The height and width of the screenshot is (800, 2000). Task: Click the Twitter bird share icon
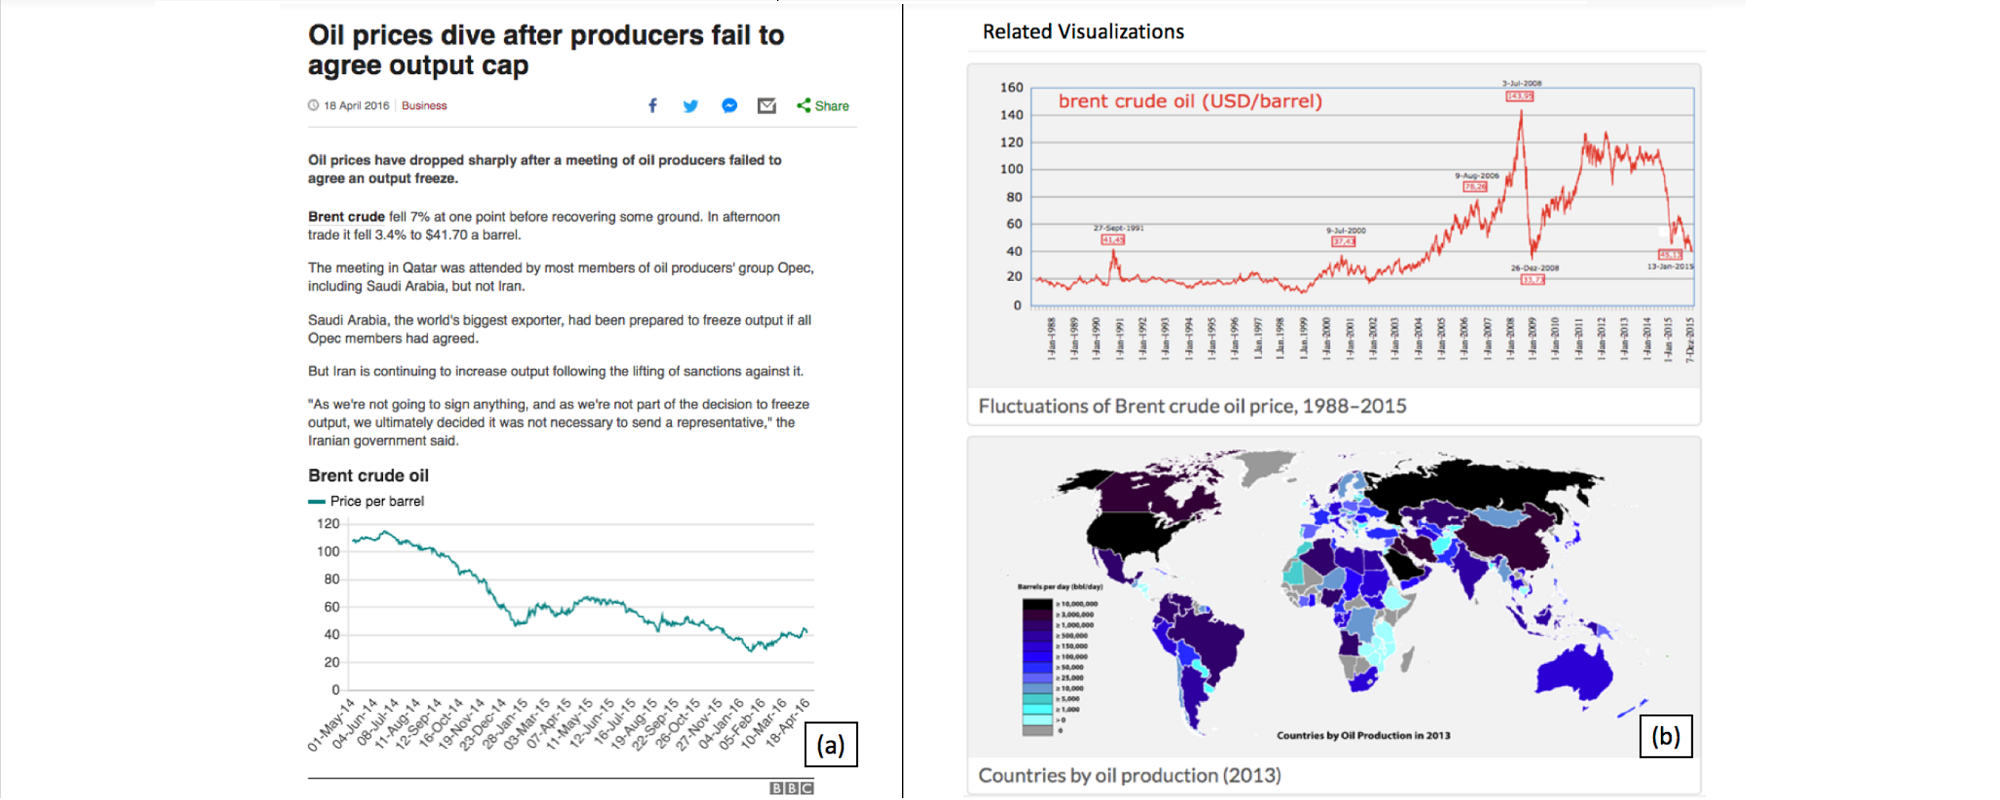click(x=690, y=106)
